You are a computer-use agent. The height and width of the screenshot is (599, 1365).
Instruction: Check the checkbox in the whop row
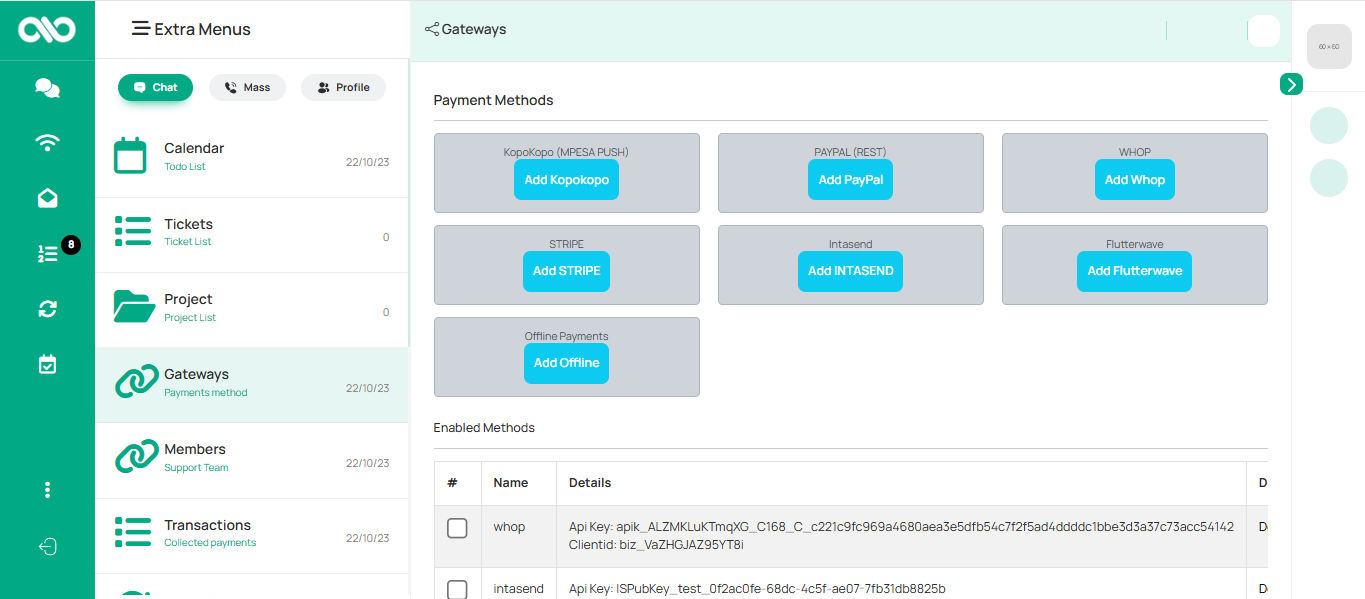click(x=457, y=527)
